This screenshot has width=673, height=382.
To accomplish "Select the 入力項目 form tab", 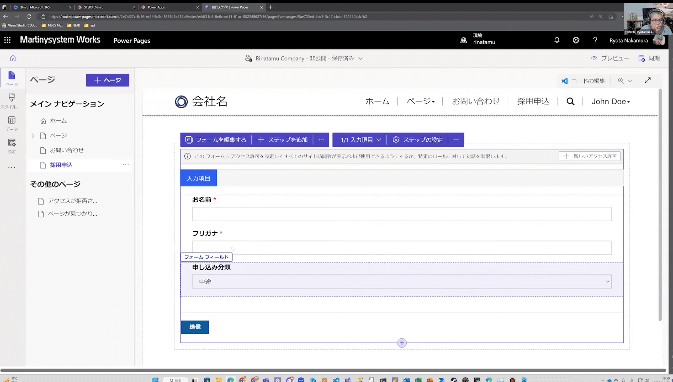I will pos(199,178).
